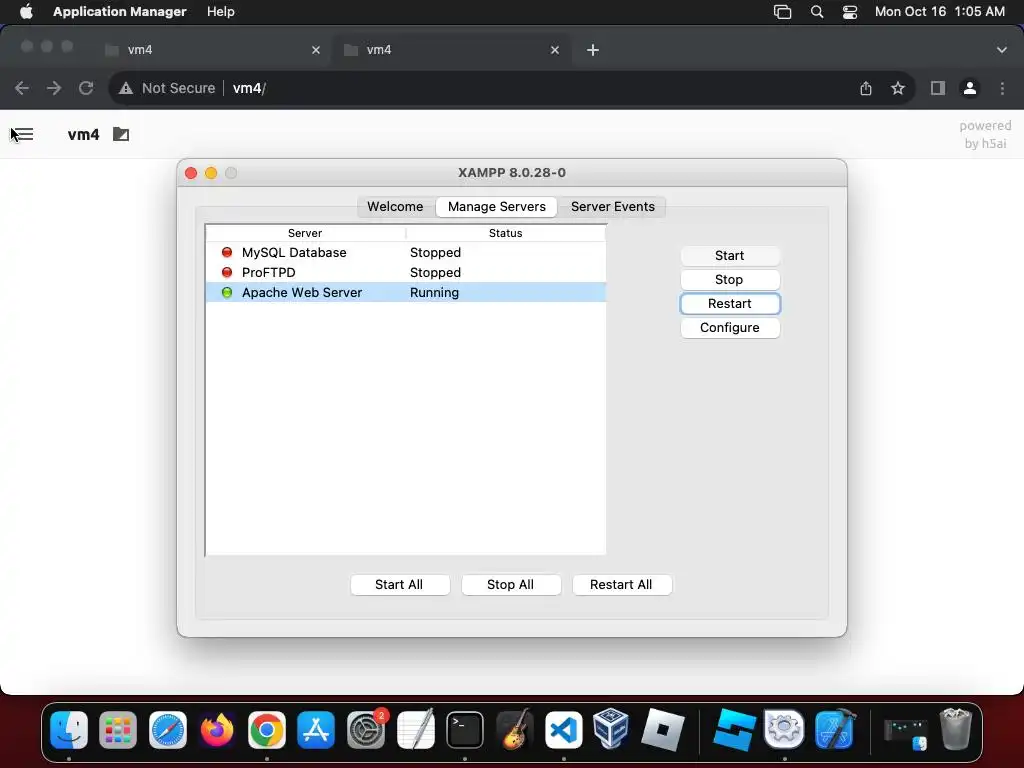Open the Chrome three-dot menu

pos(1002,88)
